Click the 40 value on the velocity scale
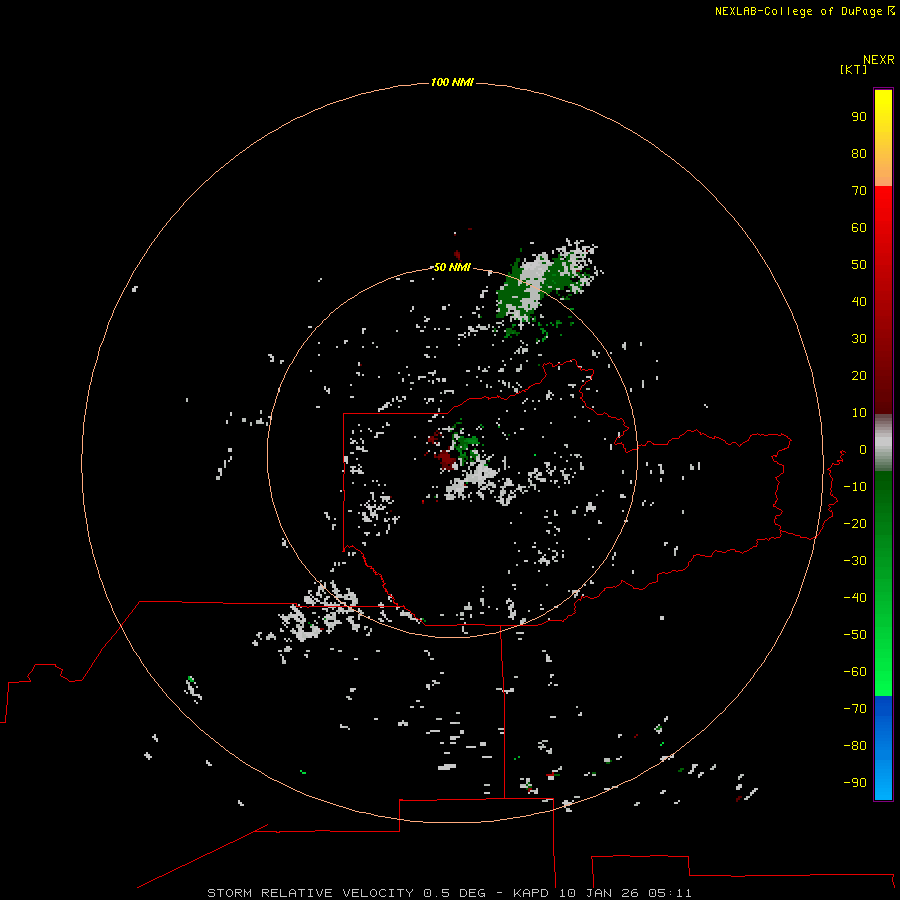This screenshot has width=900, height=900. click(x=859, y=302)
